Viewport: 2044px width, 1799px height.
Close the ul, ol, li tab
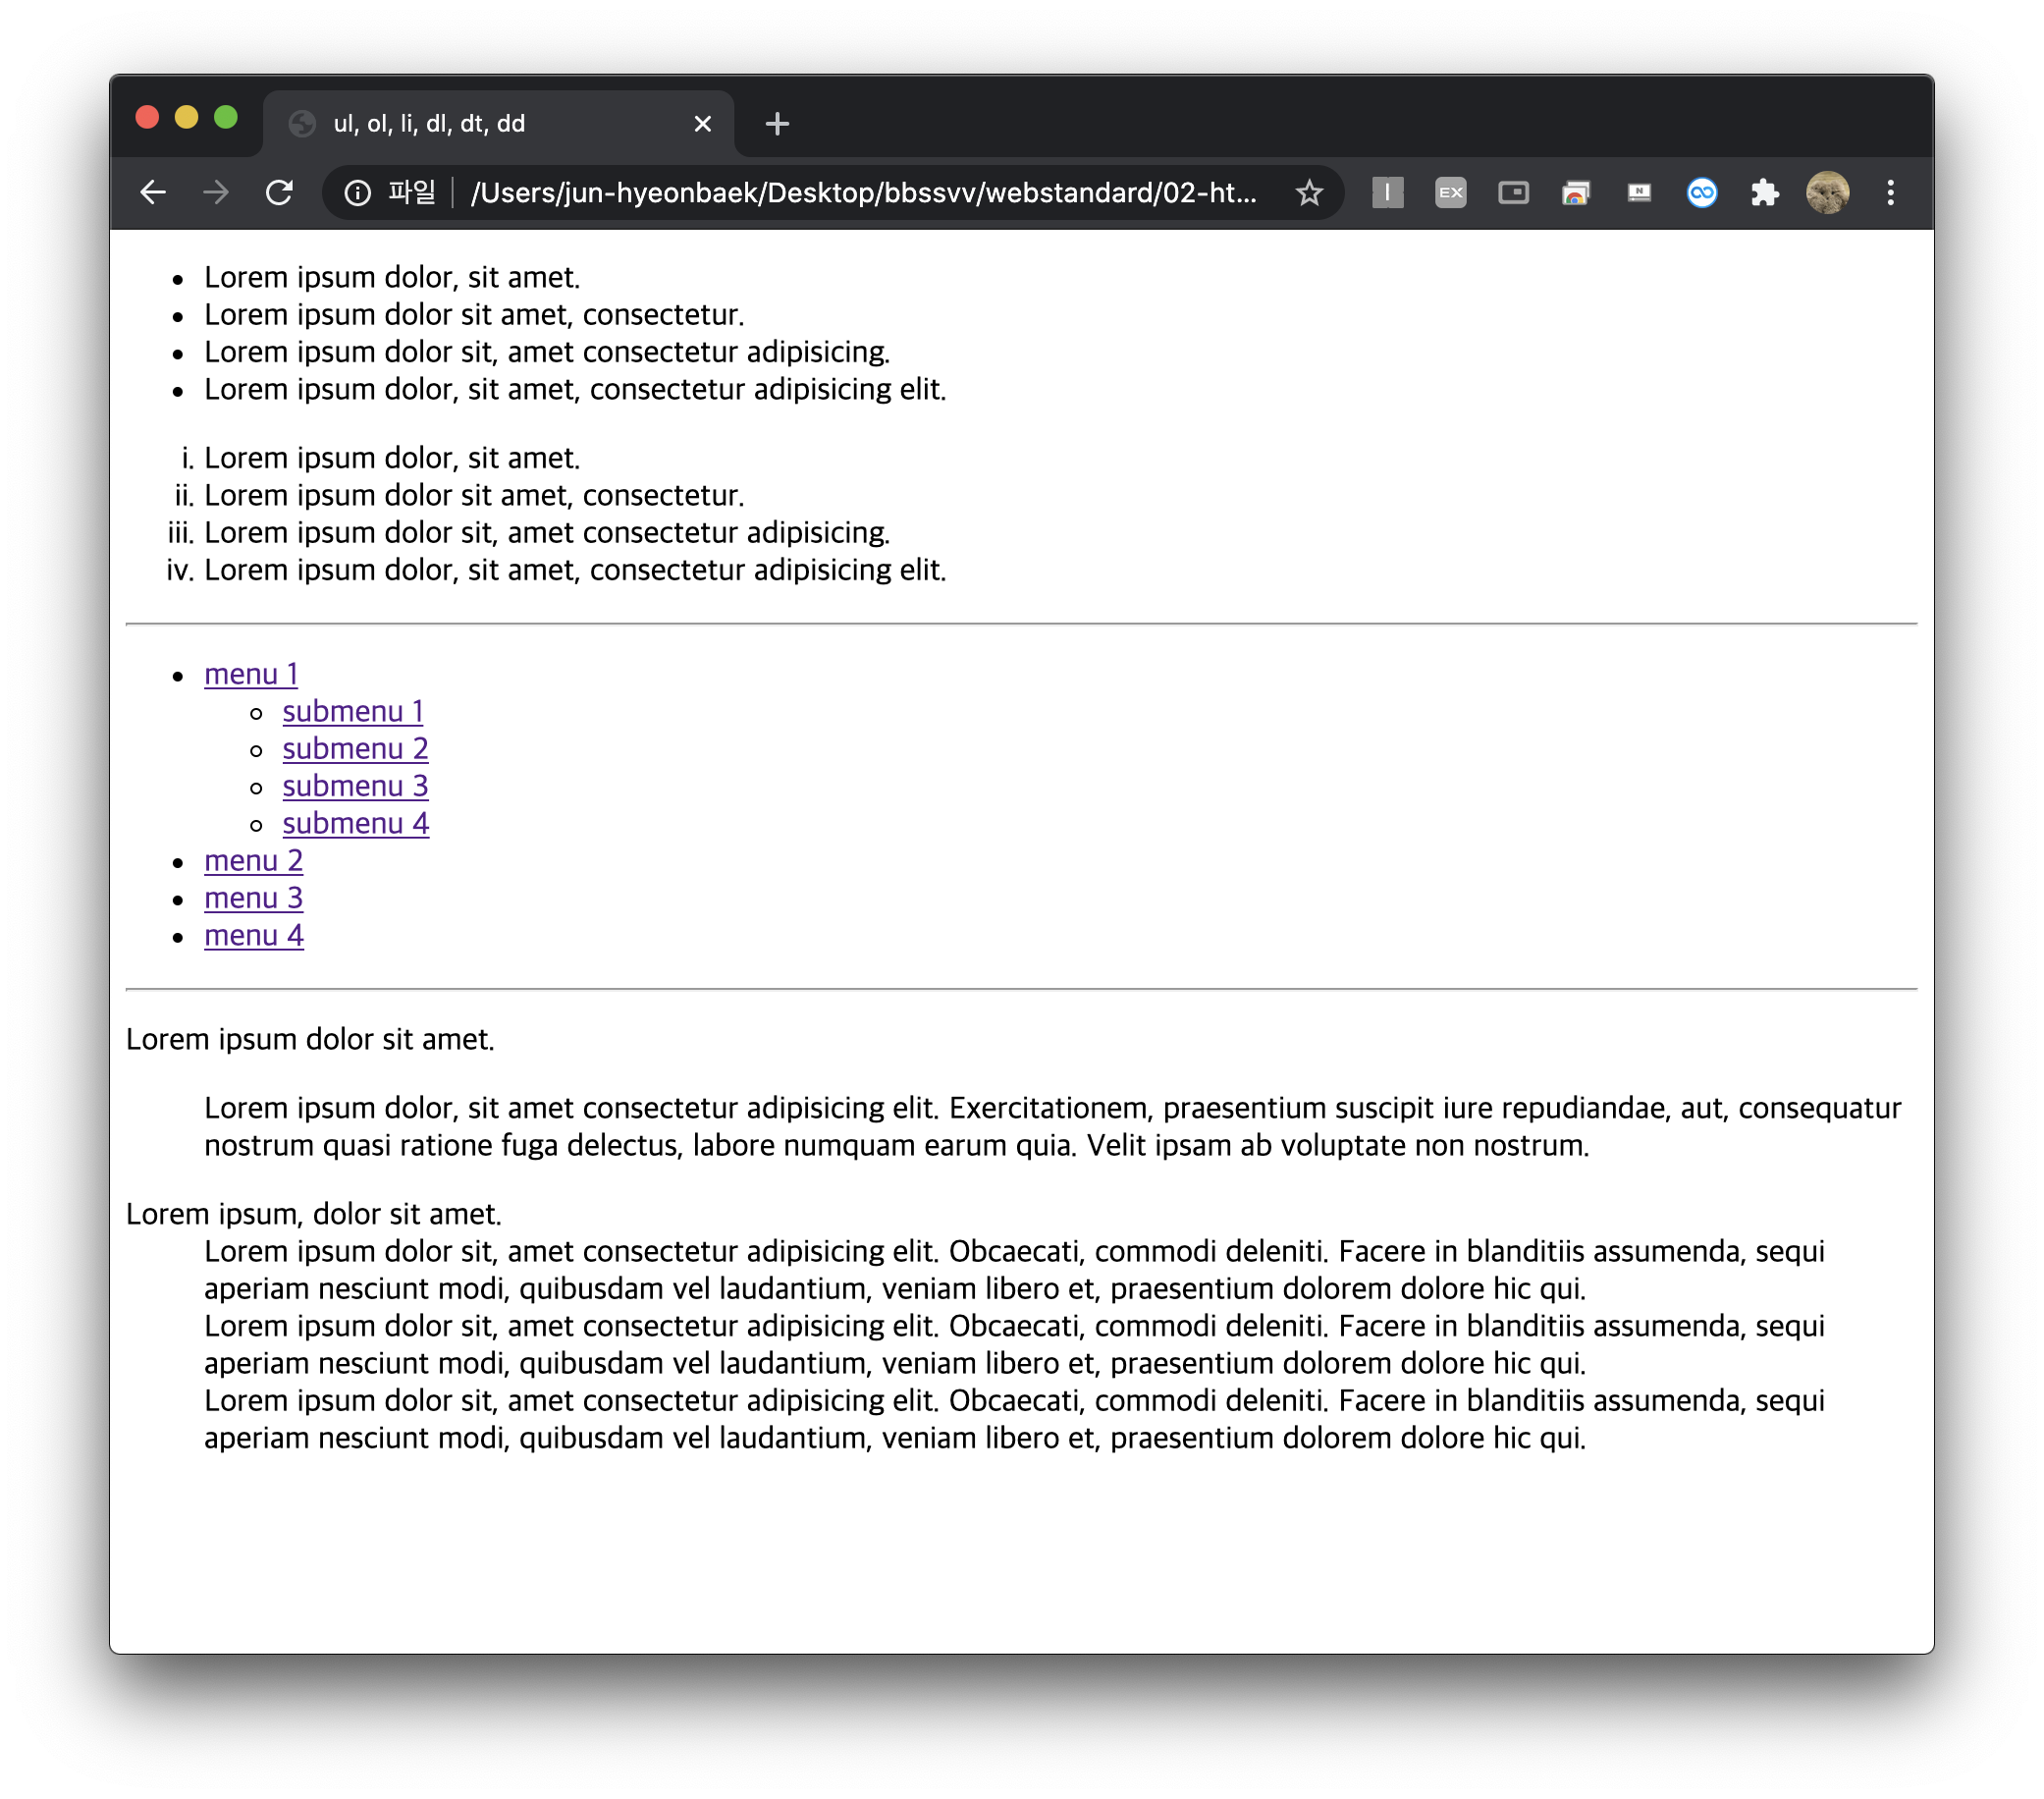(x=702, y=124)
